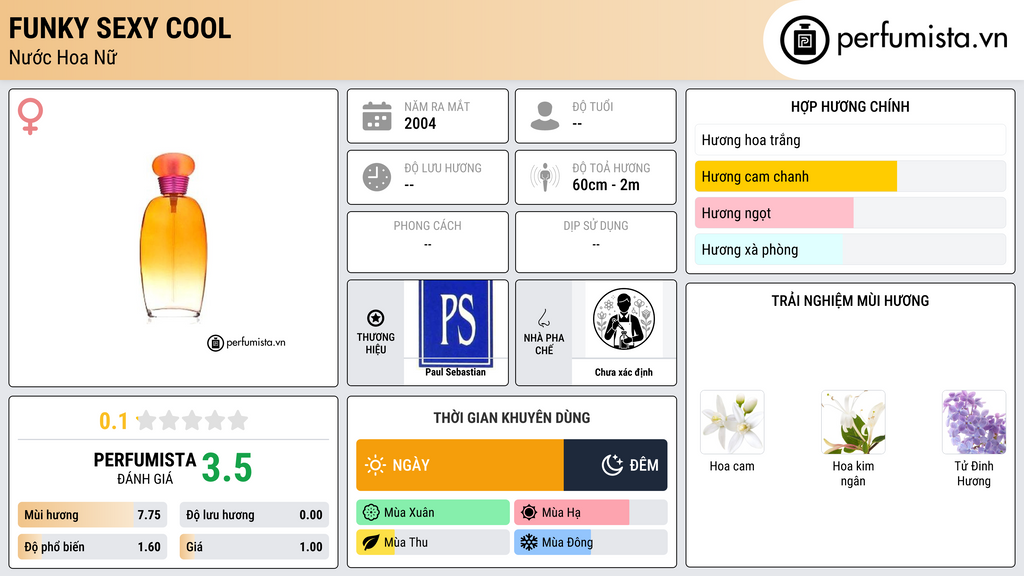The width and height of the screenshot is (1024, 576).
Task: Click the FUNKY SEXY COOL title
Action: coord(120,28)
